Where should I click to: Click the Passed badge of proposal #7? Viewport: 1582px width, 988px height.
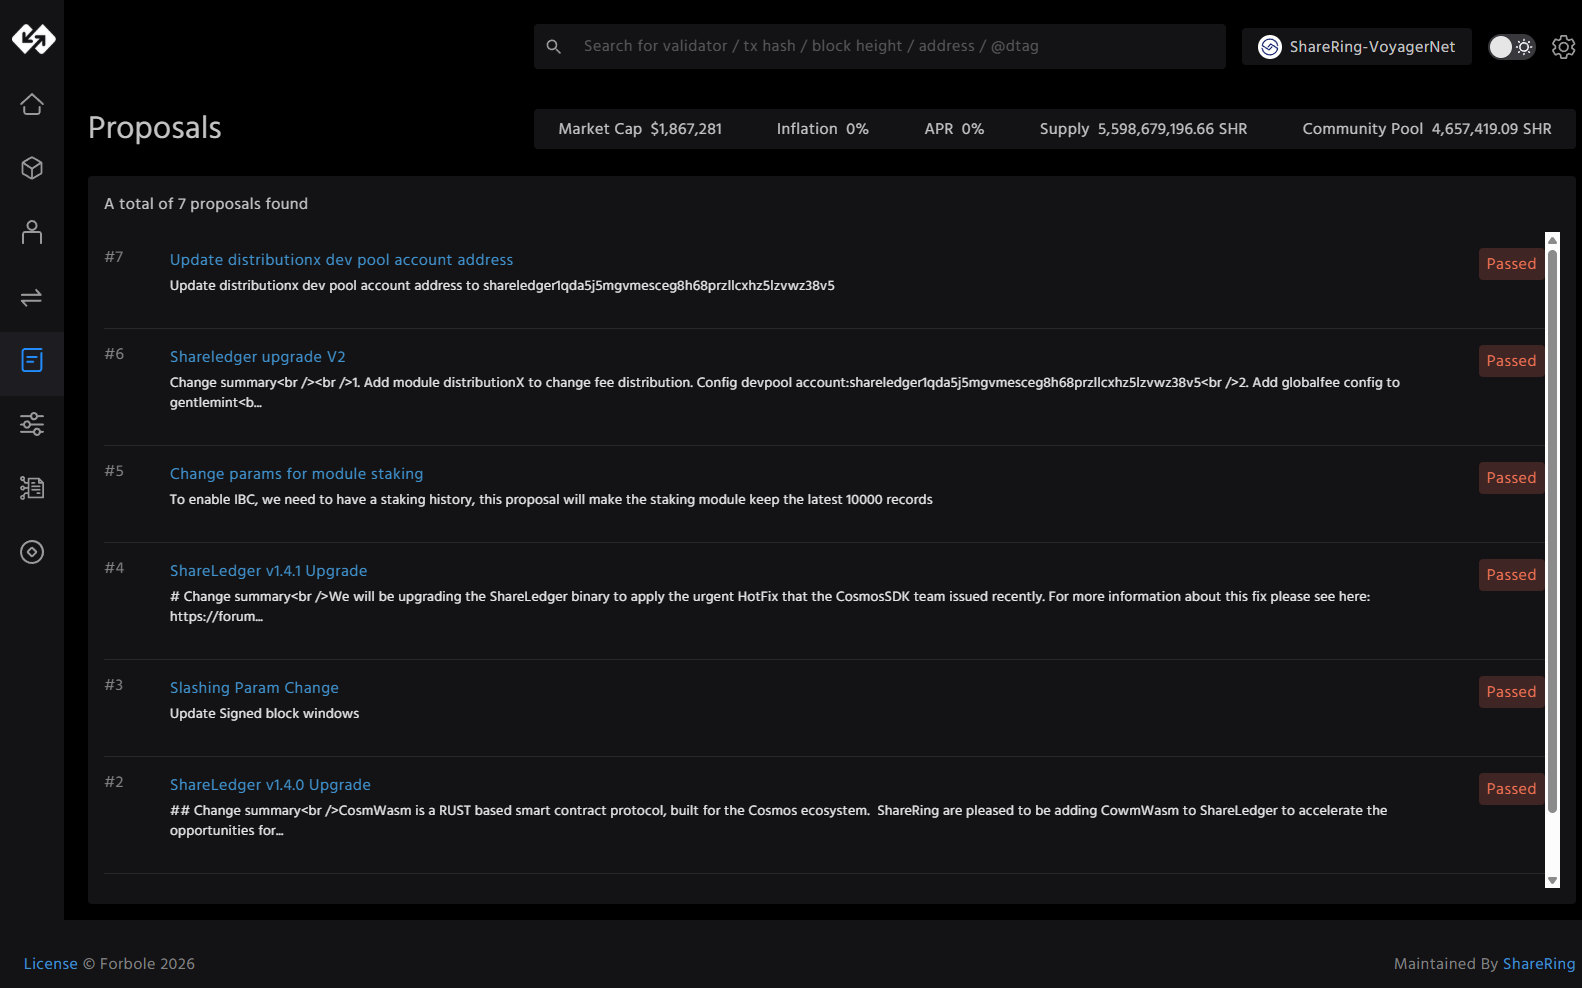(1511, 264)
